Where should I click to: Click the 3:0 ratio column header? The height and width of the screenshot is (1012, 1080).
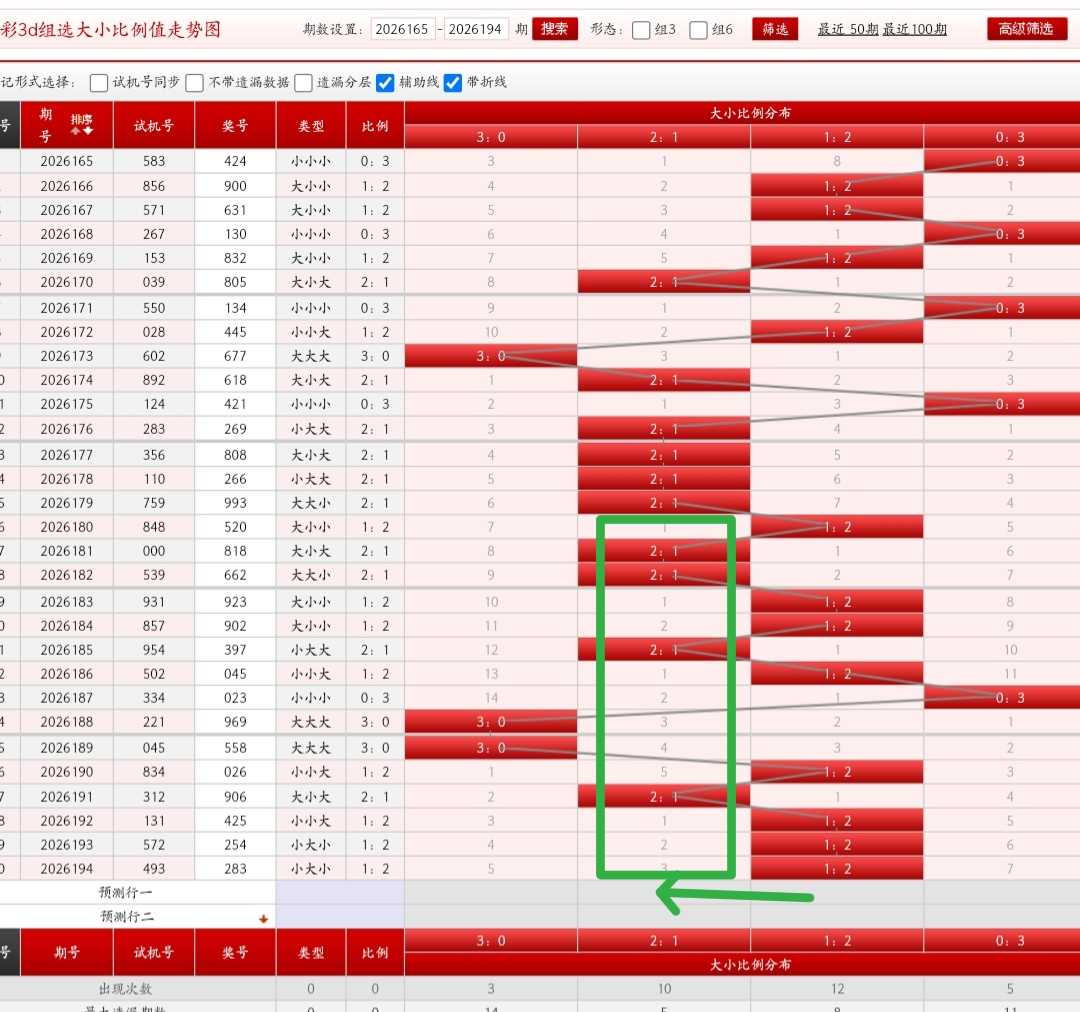(x=491, y=137)
